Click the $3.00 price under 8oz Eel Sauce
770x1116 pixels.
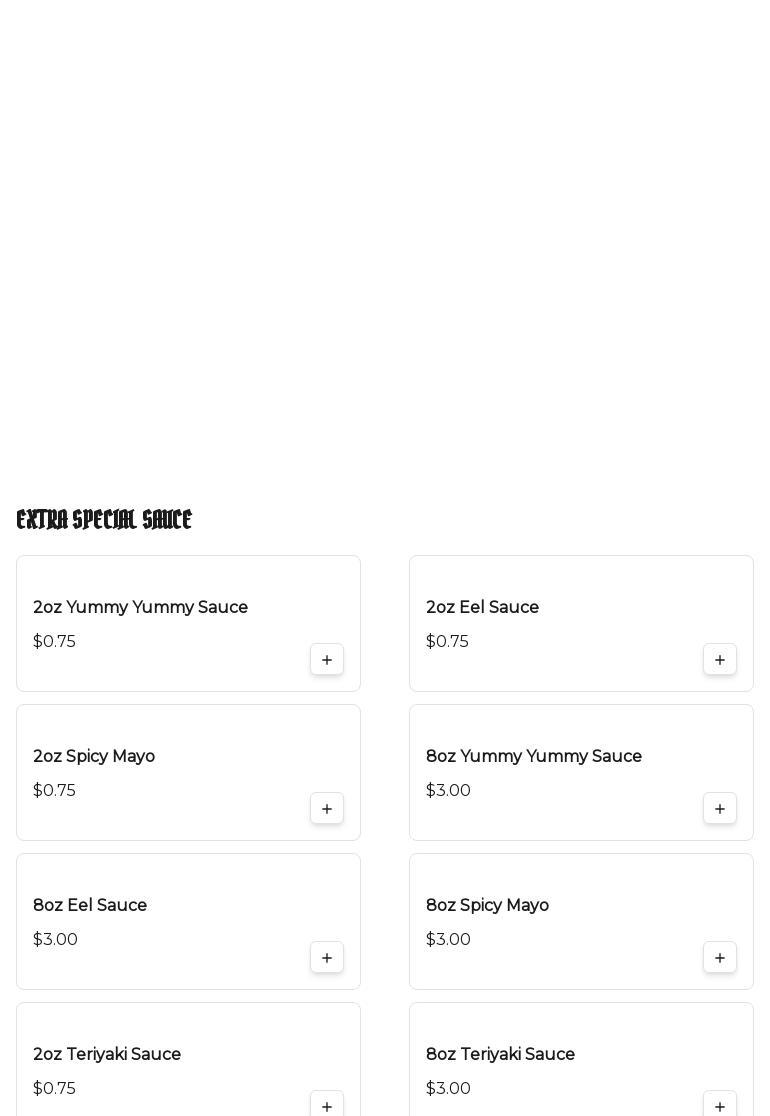coord(55,940)
